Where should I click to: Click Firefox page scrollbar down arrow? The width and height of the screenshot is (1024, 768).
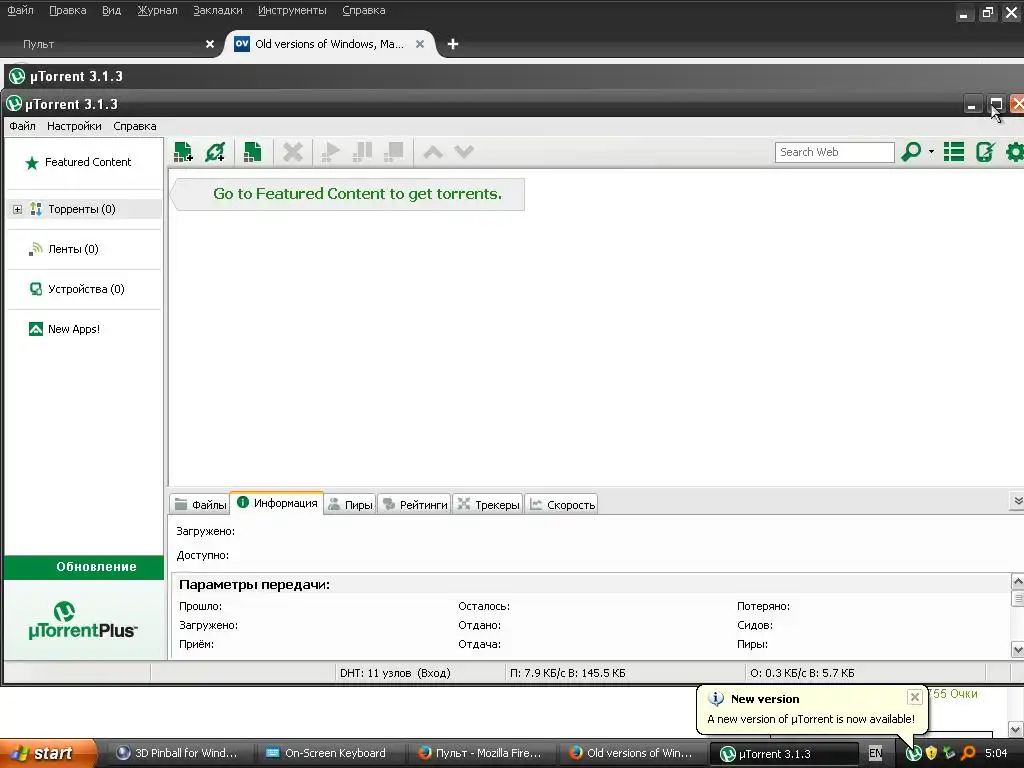coord(1016,729)
